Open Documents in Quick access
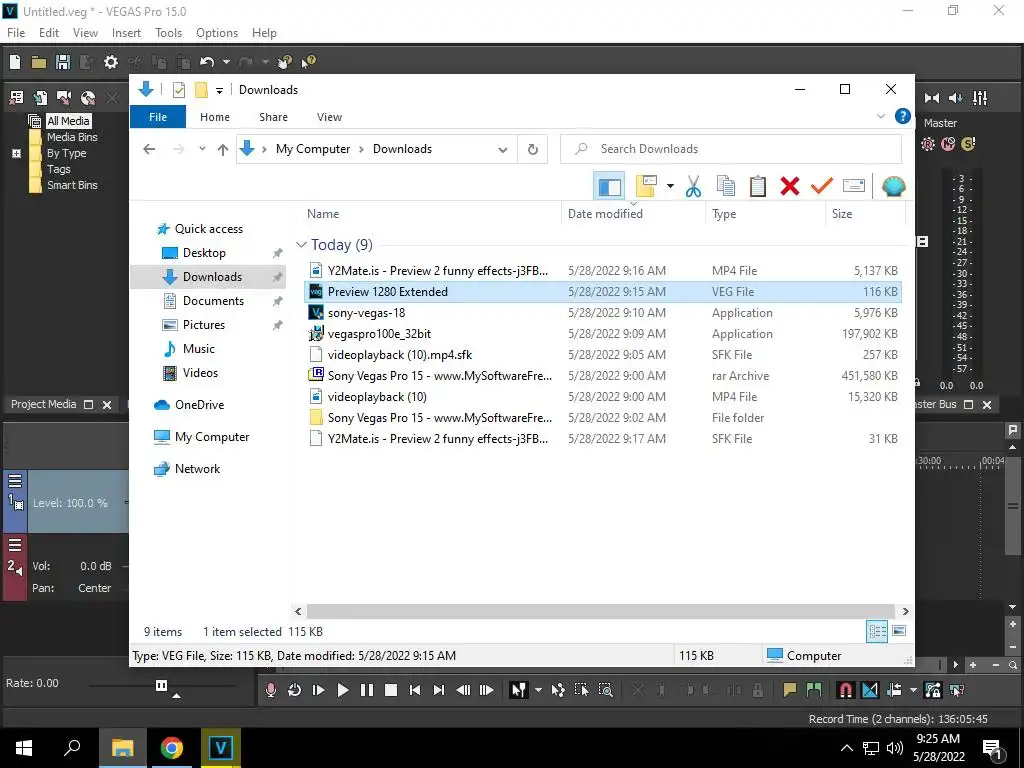The width and height of the screenshot is (1024, 768). pos(213,301)
